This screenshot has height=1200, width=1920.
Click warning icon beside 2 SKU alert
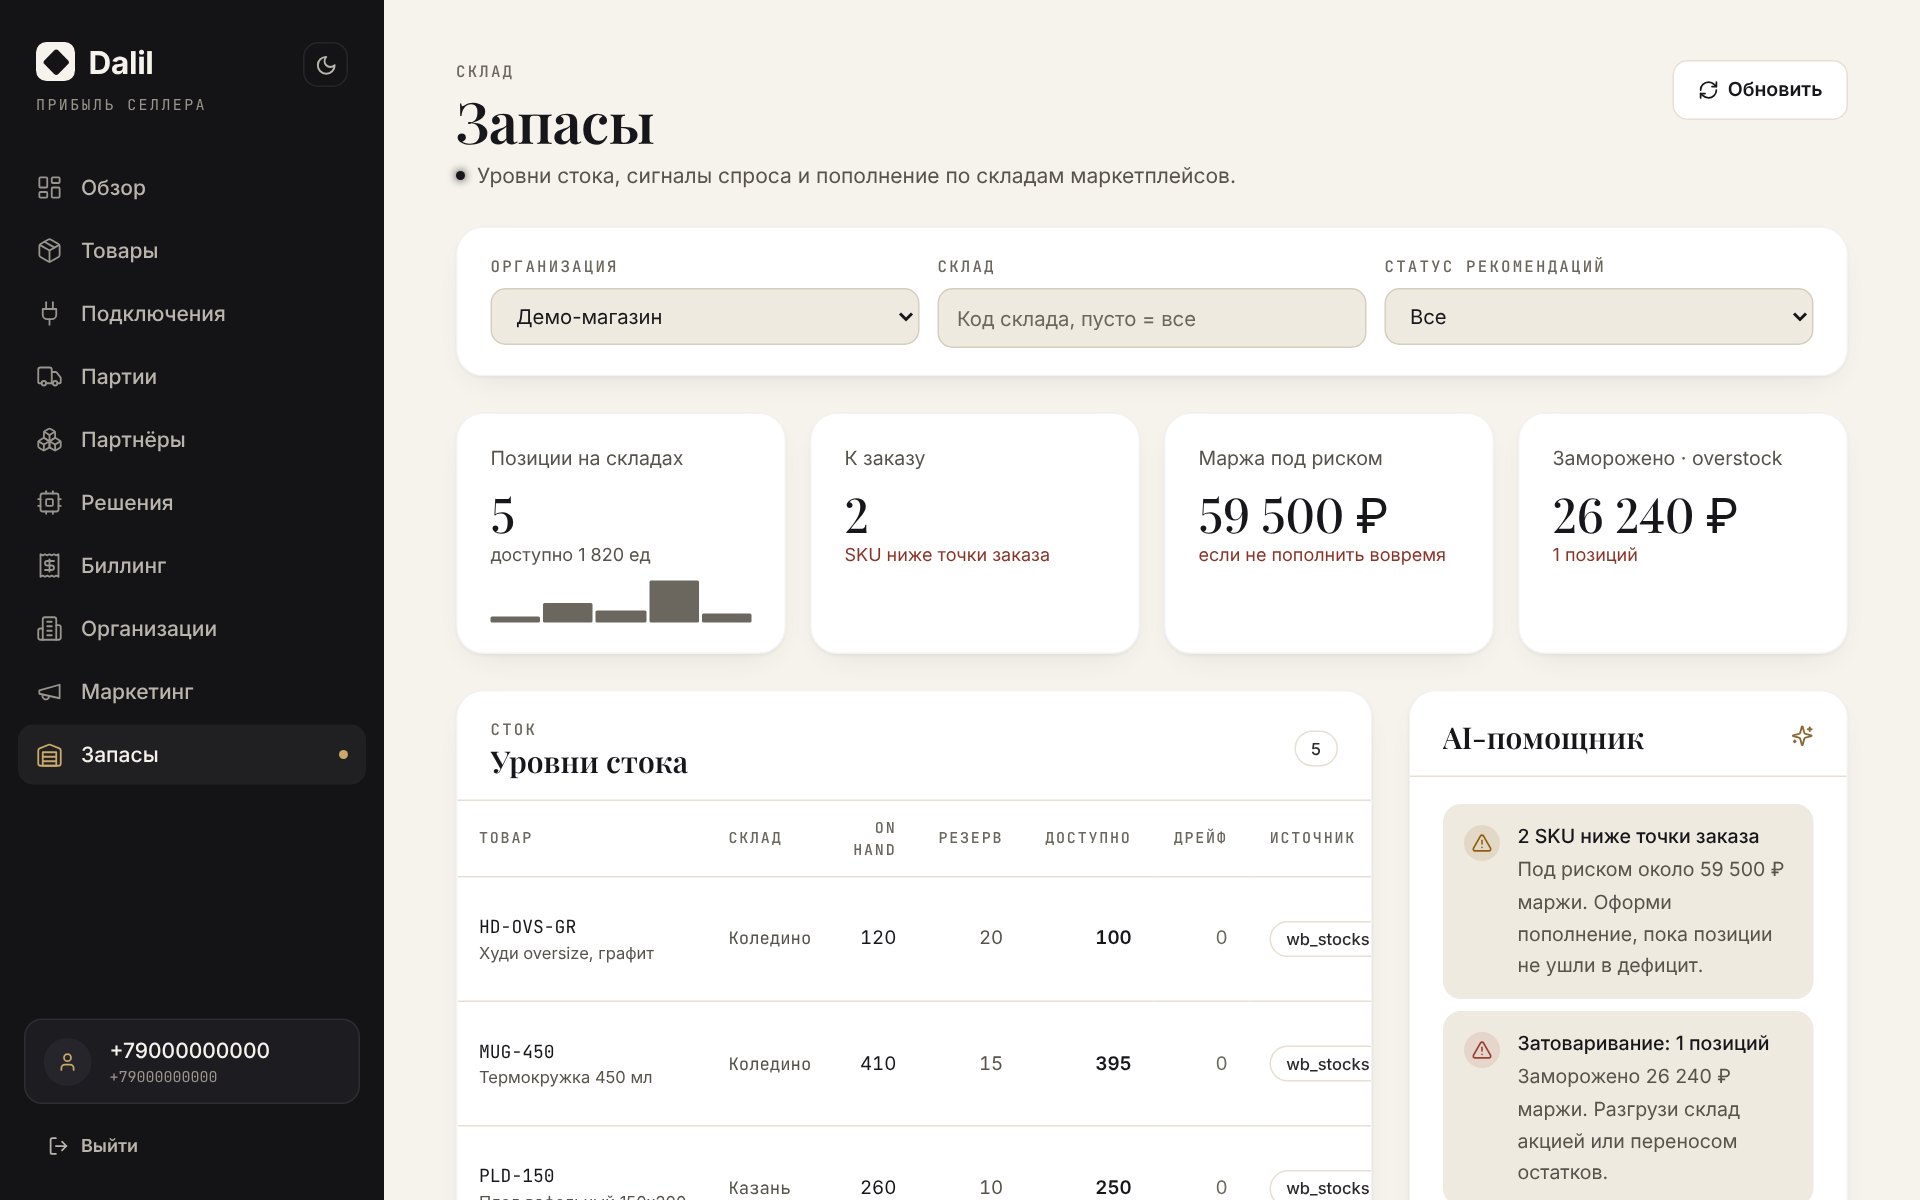tap(1482, 843)
